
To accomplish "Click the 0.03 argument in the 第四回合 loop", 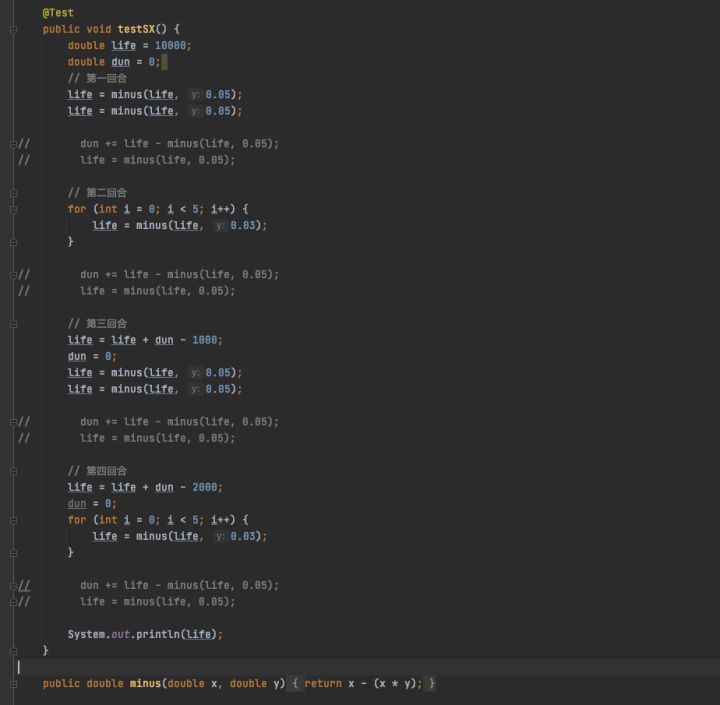I will coord(242,536).
